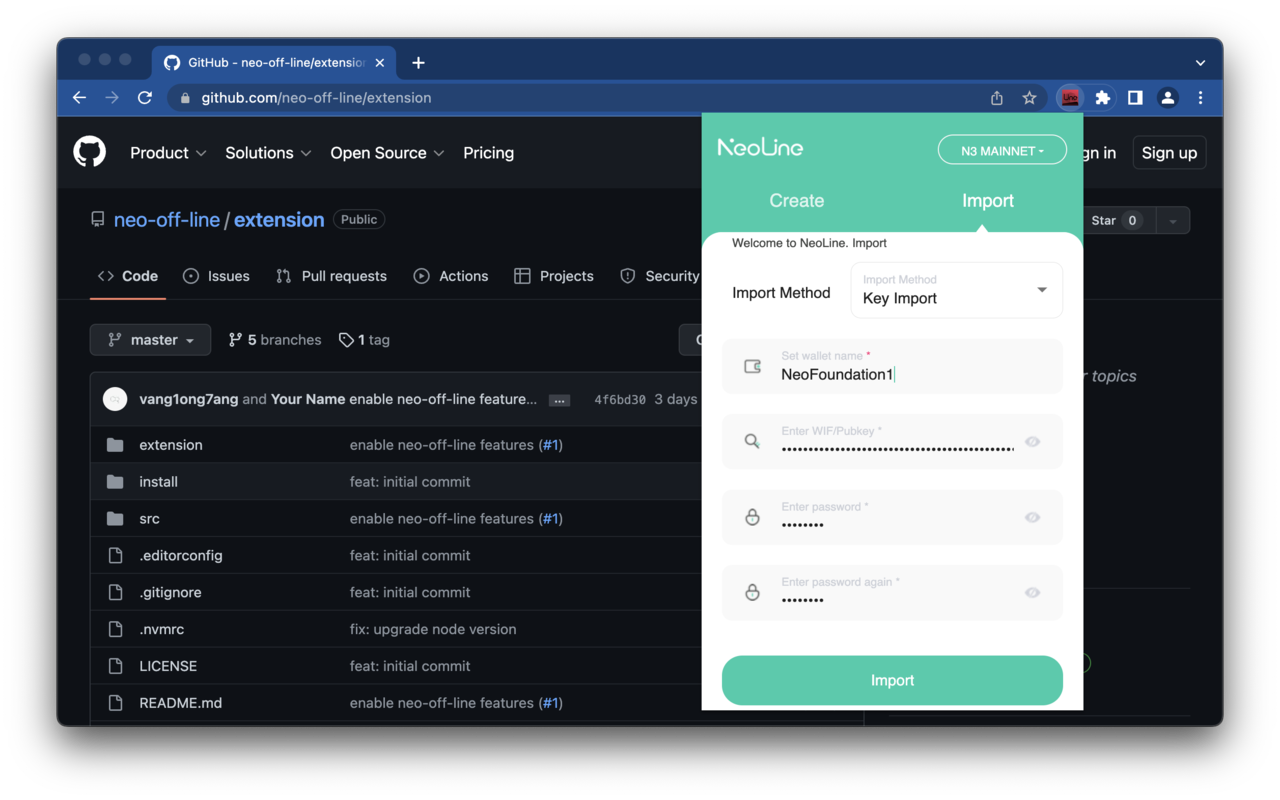Click the file icon next to LICENSE

[x=115, y=666]
